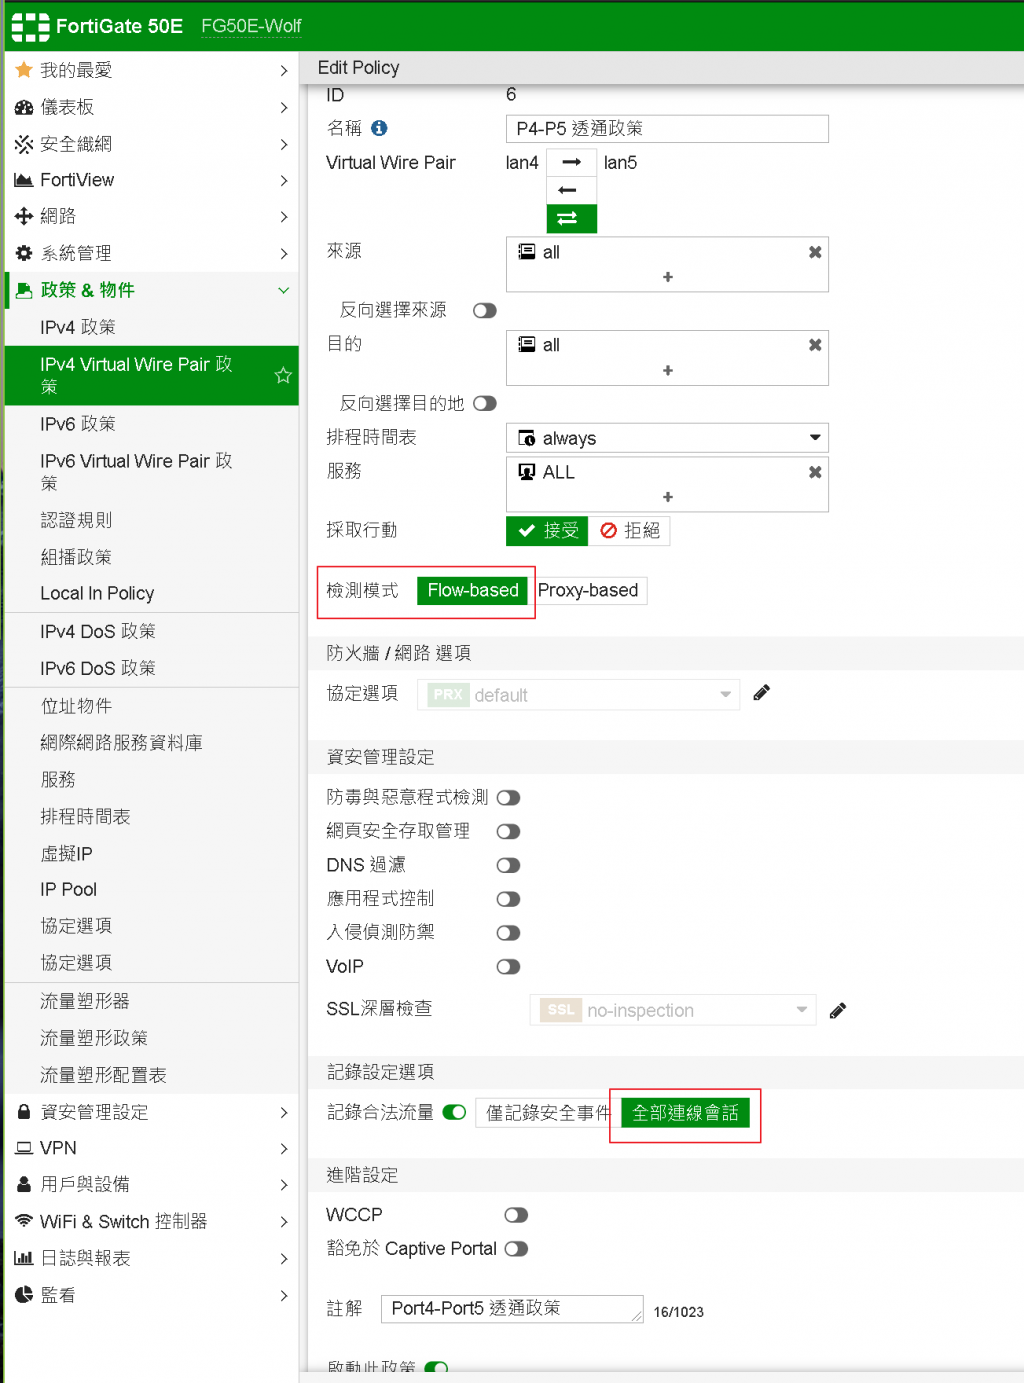Remove 'all' from the 來源 field
Image resolution: width=1024 pixels, height=1383 pixels.
(815, 252)
